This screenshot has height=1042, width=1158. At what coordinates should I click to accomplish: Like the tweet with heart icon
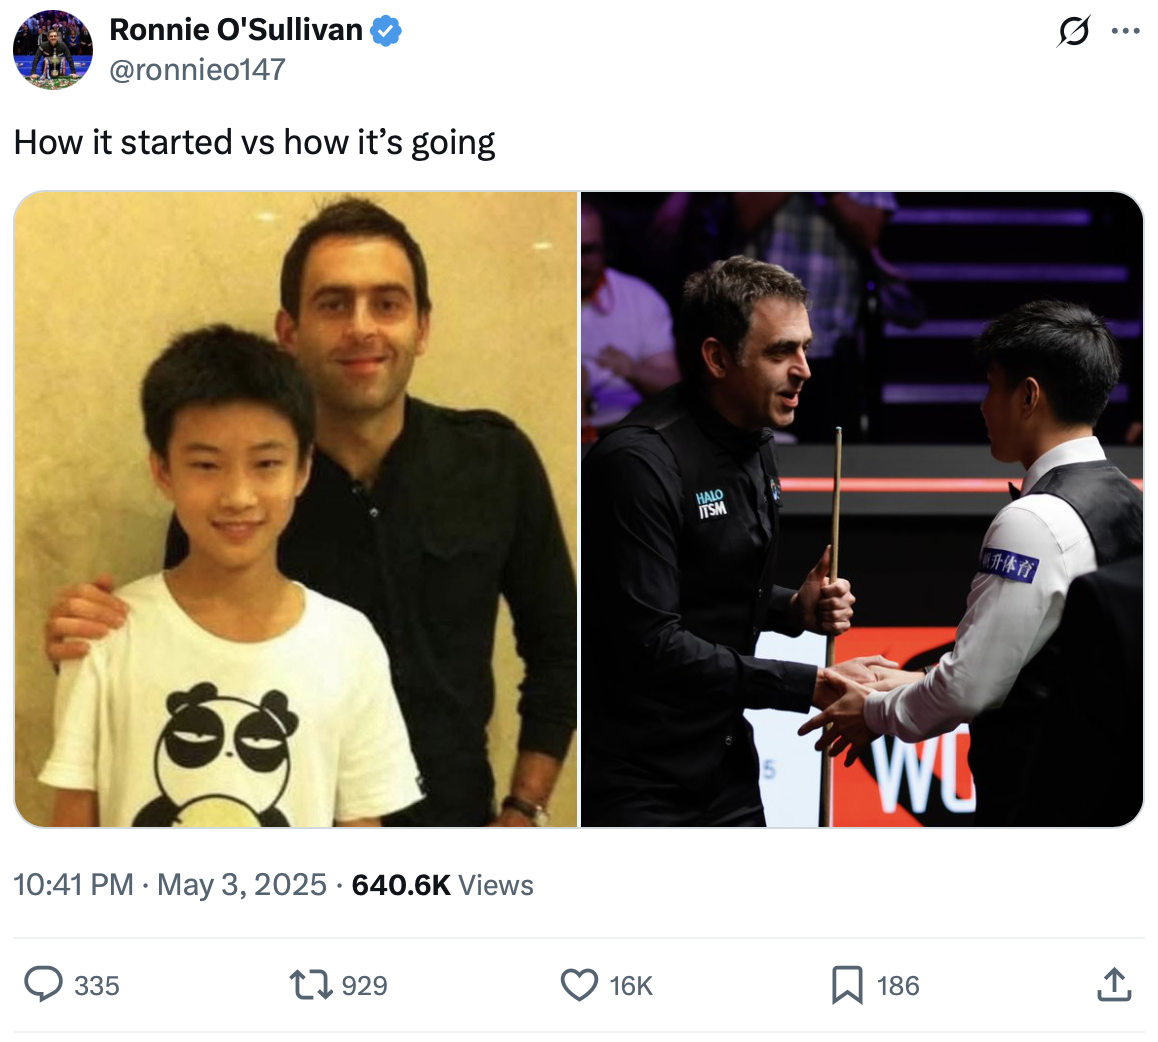click(x=579, y=985)
